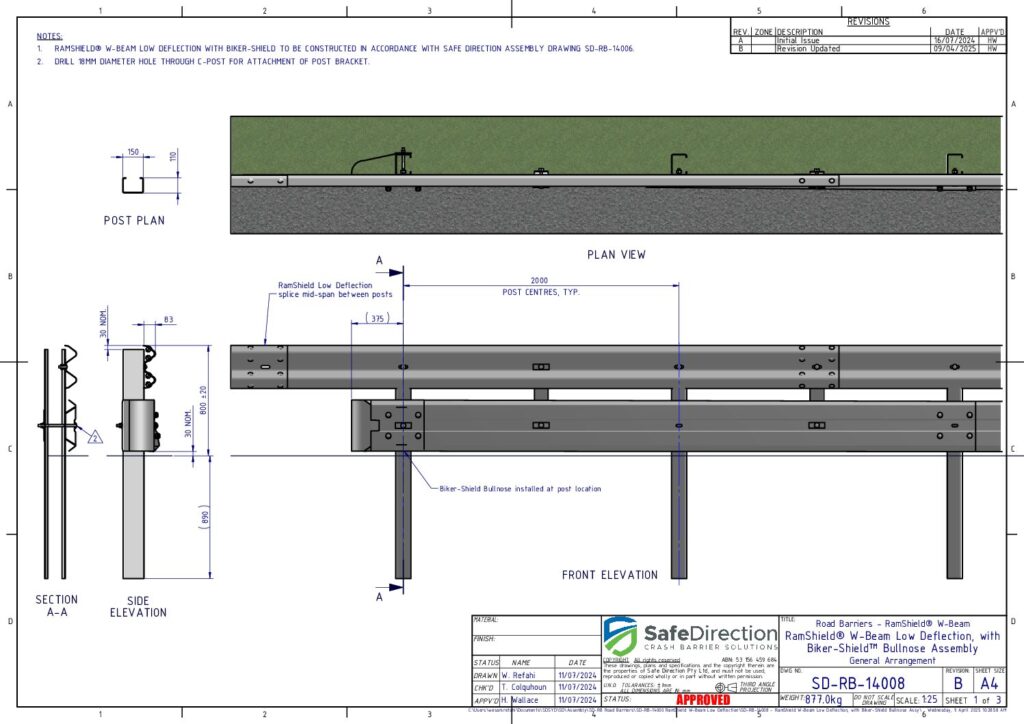Click the Safe Direction shield logo

coord(620,636)
